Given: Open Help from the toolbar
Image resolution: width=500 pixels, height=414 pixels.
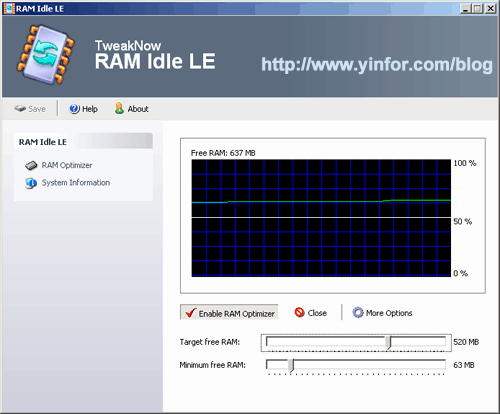Looking at the screenshot, I should (x=83, y=109).
